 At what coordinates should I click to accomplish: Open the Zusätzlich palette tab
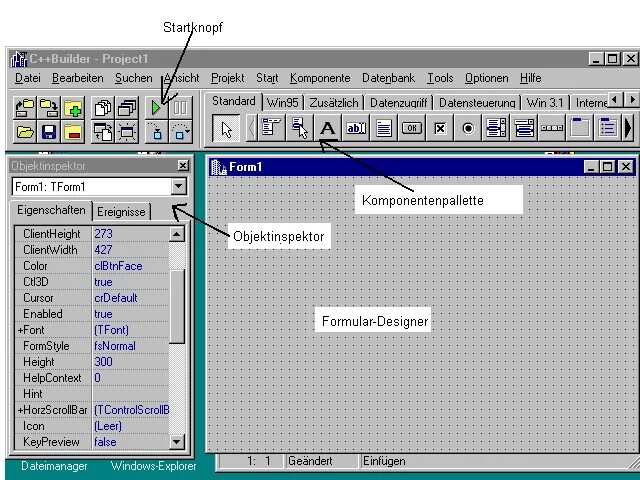[x=334, y=102]
